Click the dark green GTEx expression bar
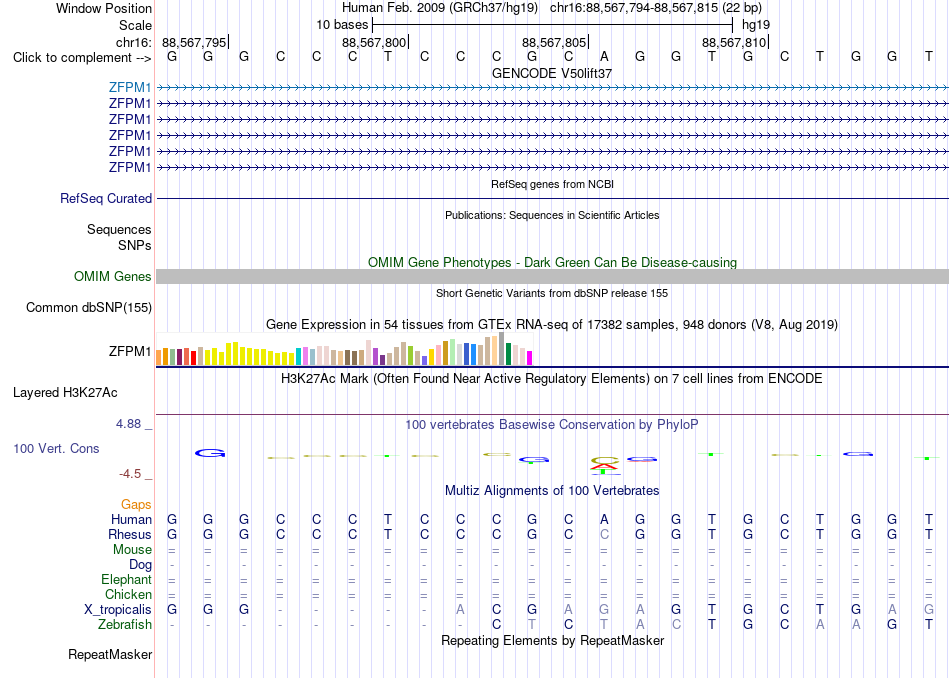 [508, 354]
